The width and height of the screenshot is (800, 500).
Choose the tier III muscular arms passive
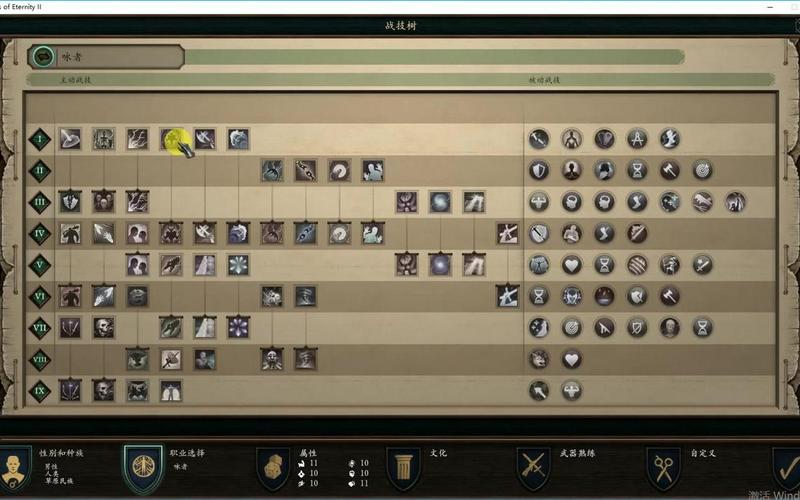tap(539, 202)
